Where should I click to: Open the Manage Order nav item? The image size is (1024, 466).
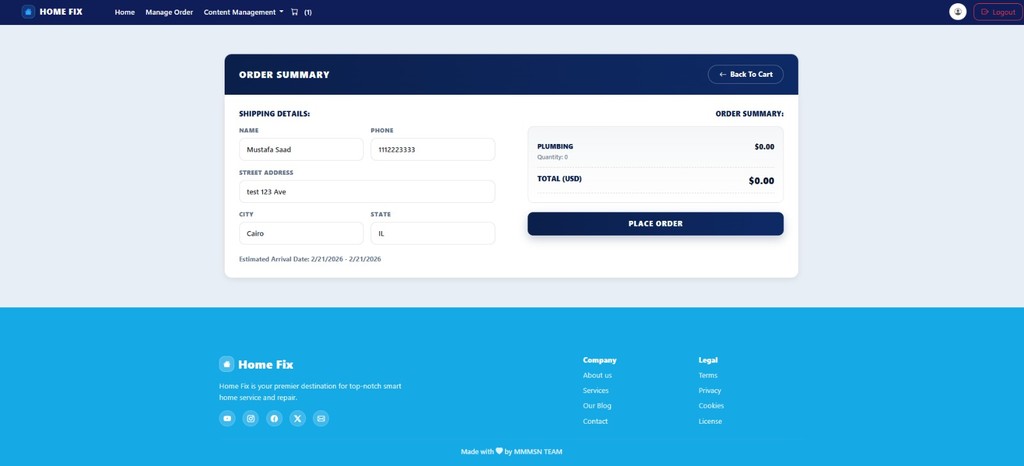[169, 12]
